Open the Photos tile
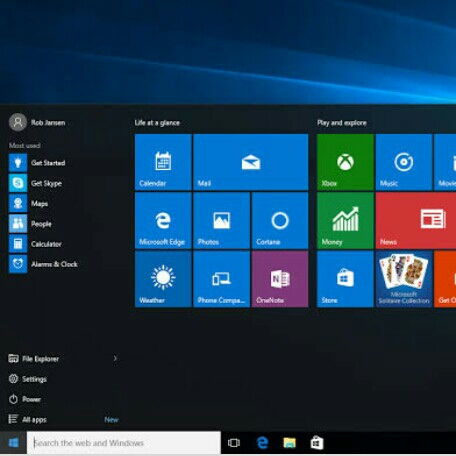 (222, 221)
